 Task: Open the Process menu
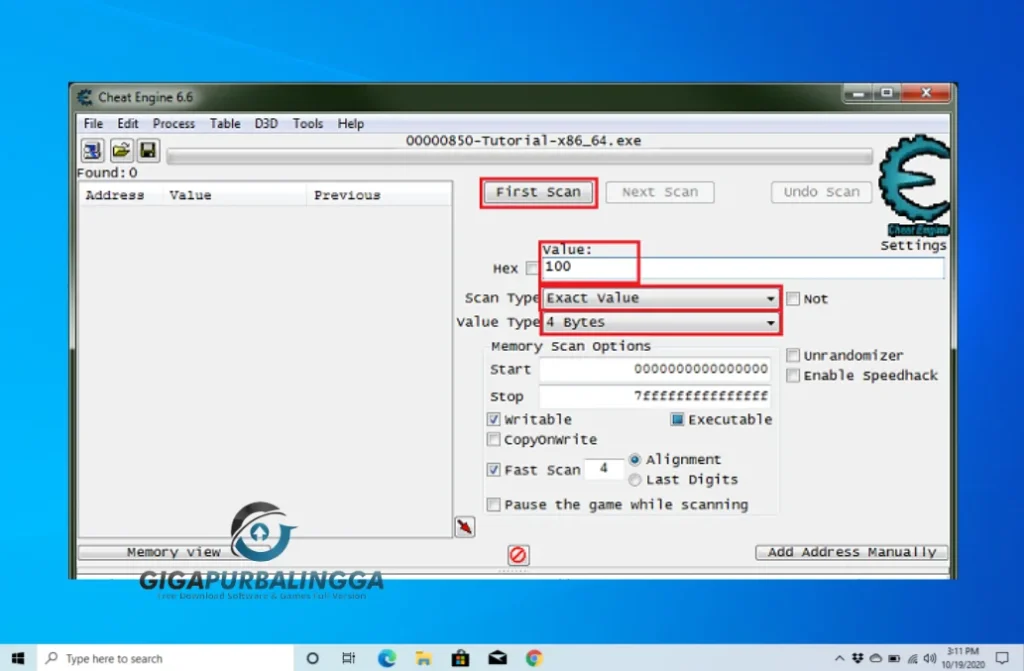coord(174,123)
